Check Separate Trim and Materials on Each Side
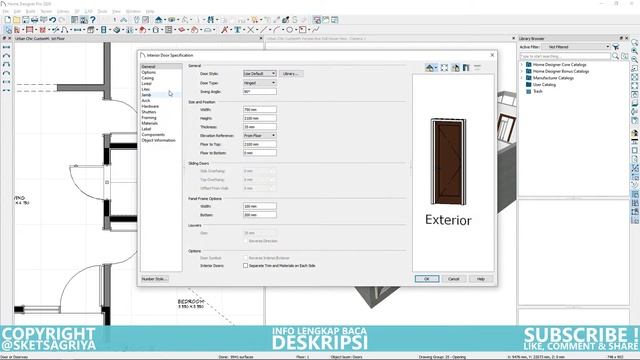This screenshot has width=640, height=360. click(245, 266)
